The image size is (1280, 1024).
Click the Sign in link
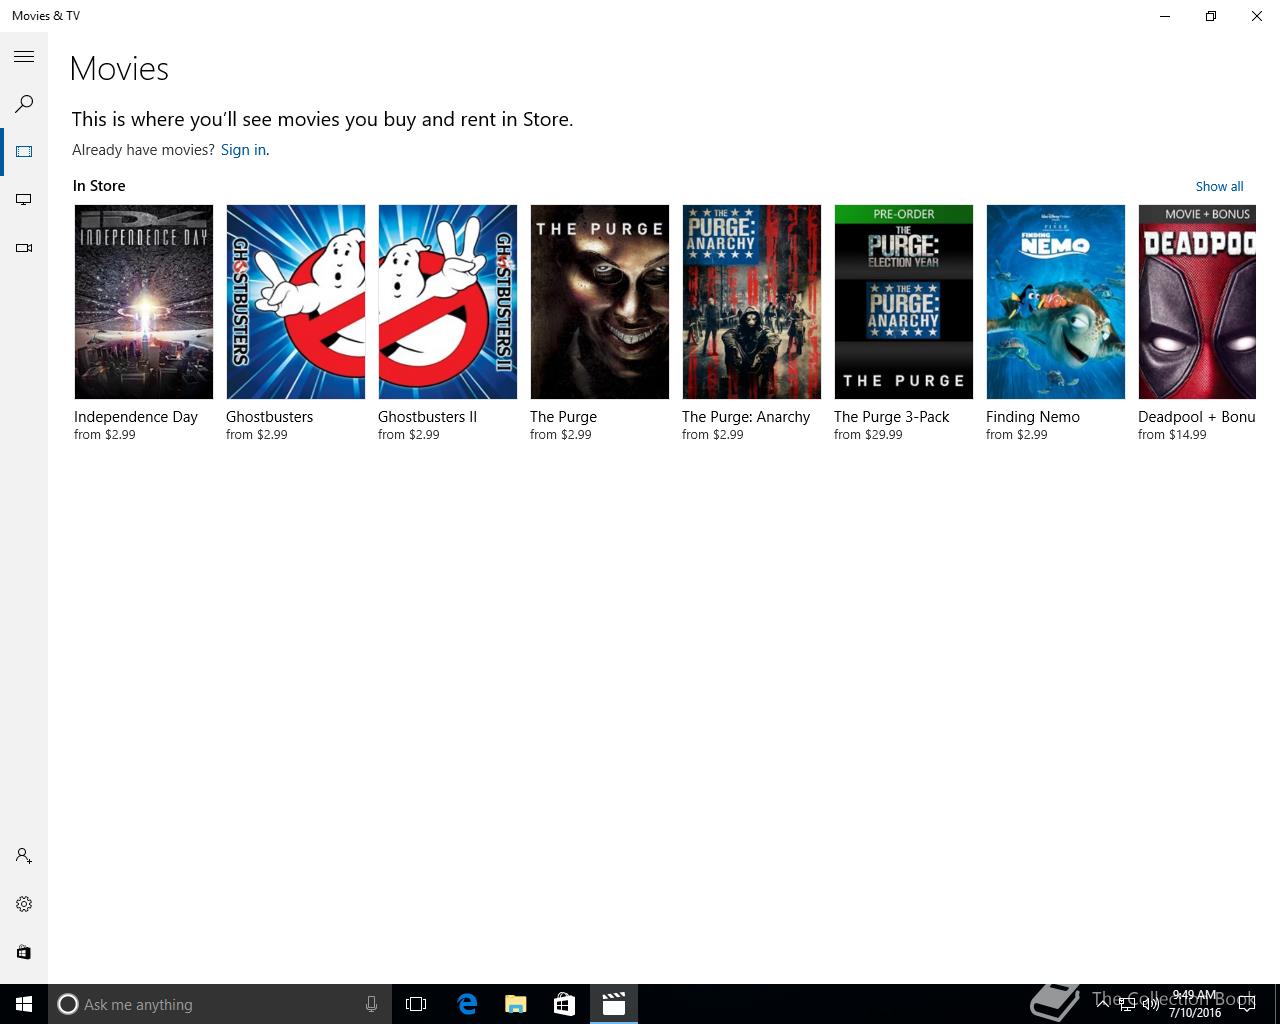(x=243, y=150)
